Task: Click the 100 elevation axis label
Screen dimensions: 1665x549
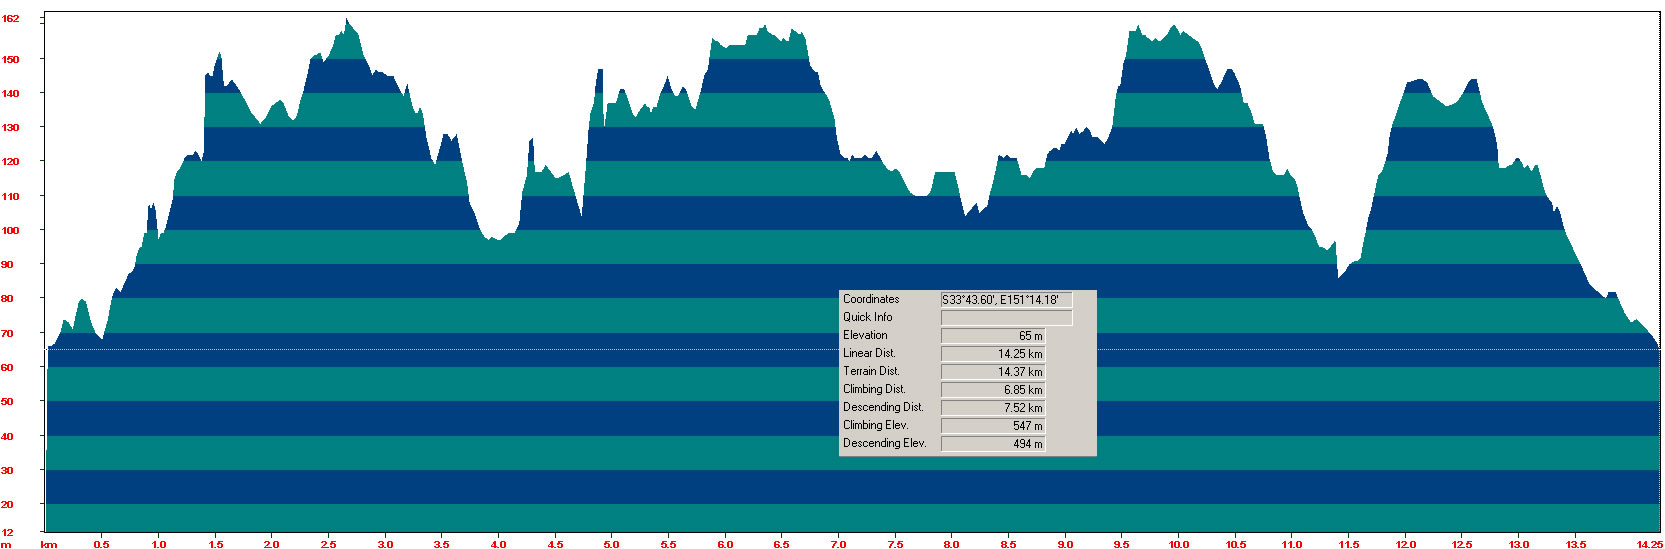Action: click(10, 230)
